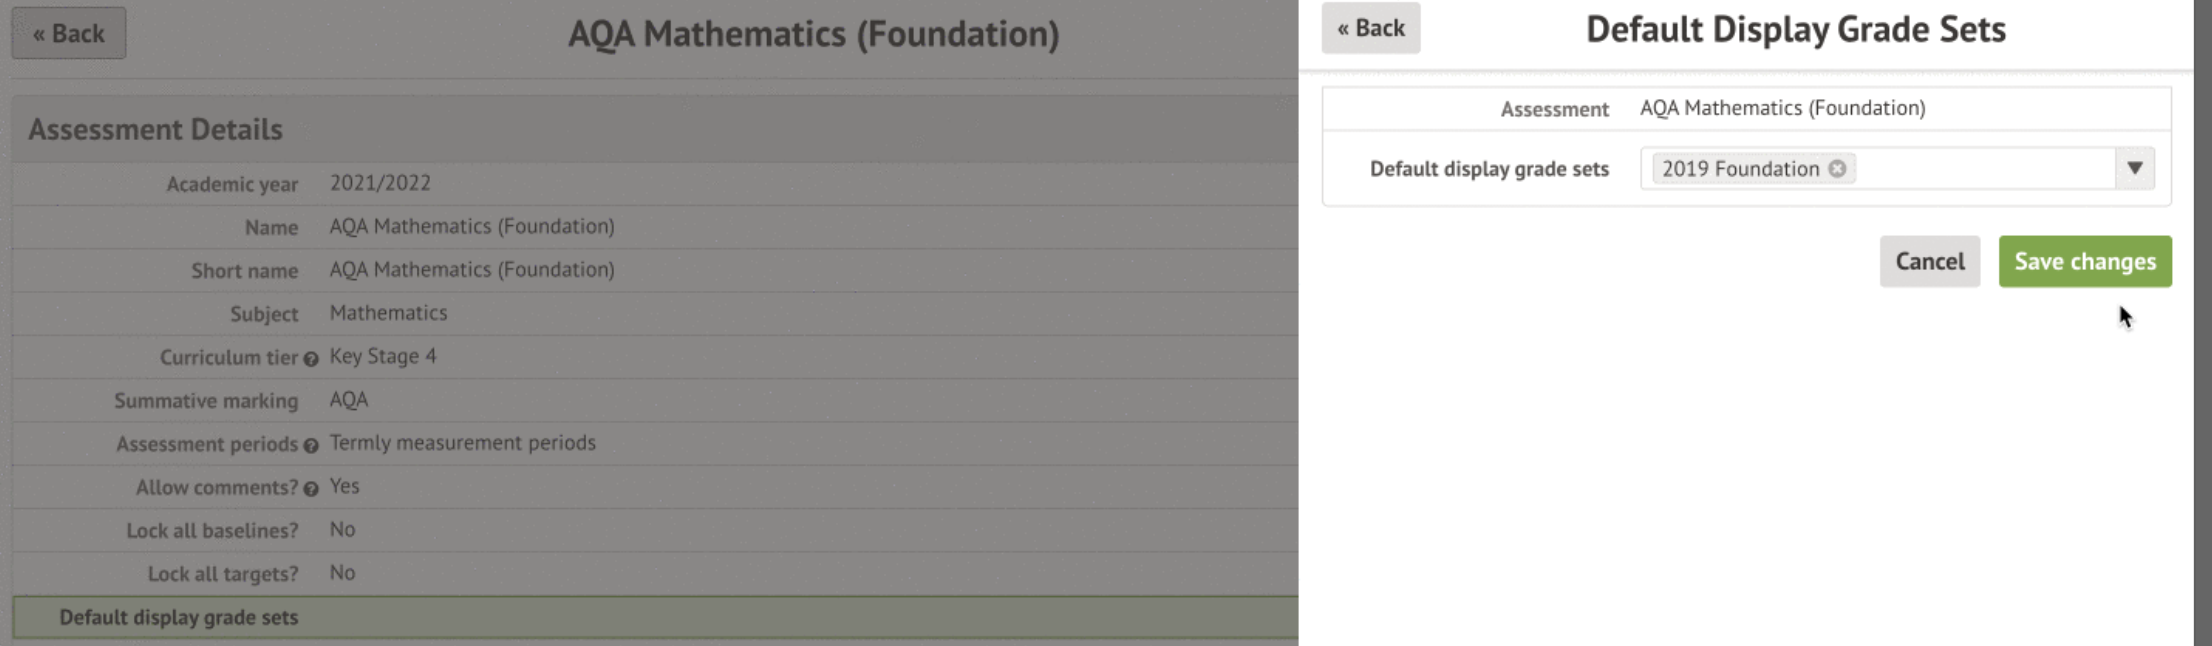
Task: Click the 2019 Foundation tag label
Action: [1740, 169]
